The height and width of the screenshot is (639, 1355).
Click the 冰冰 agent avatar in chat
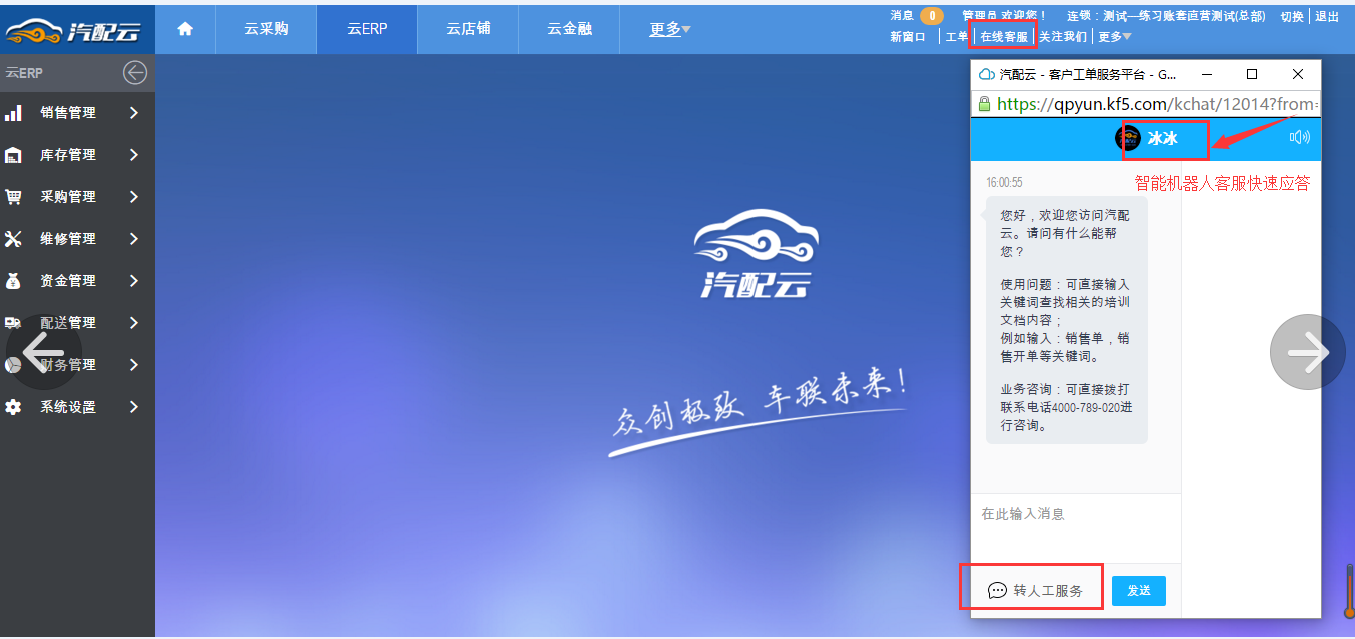tap(1128, 138)
